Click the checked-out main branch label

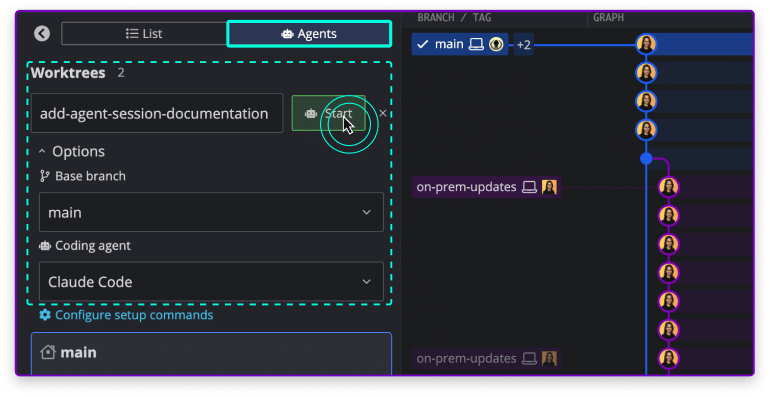point(449,44)
